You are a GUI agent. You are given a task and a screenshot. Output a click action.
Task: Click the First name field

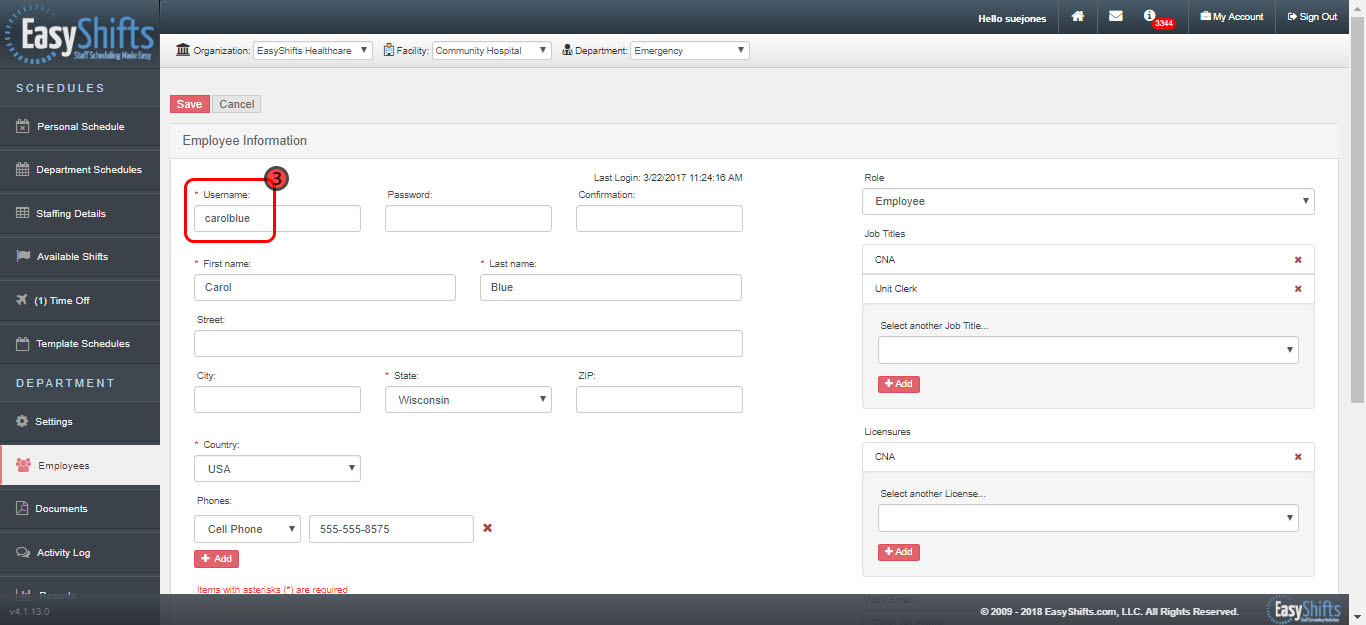click(325, 287)
